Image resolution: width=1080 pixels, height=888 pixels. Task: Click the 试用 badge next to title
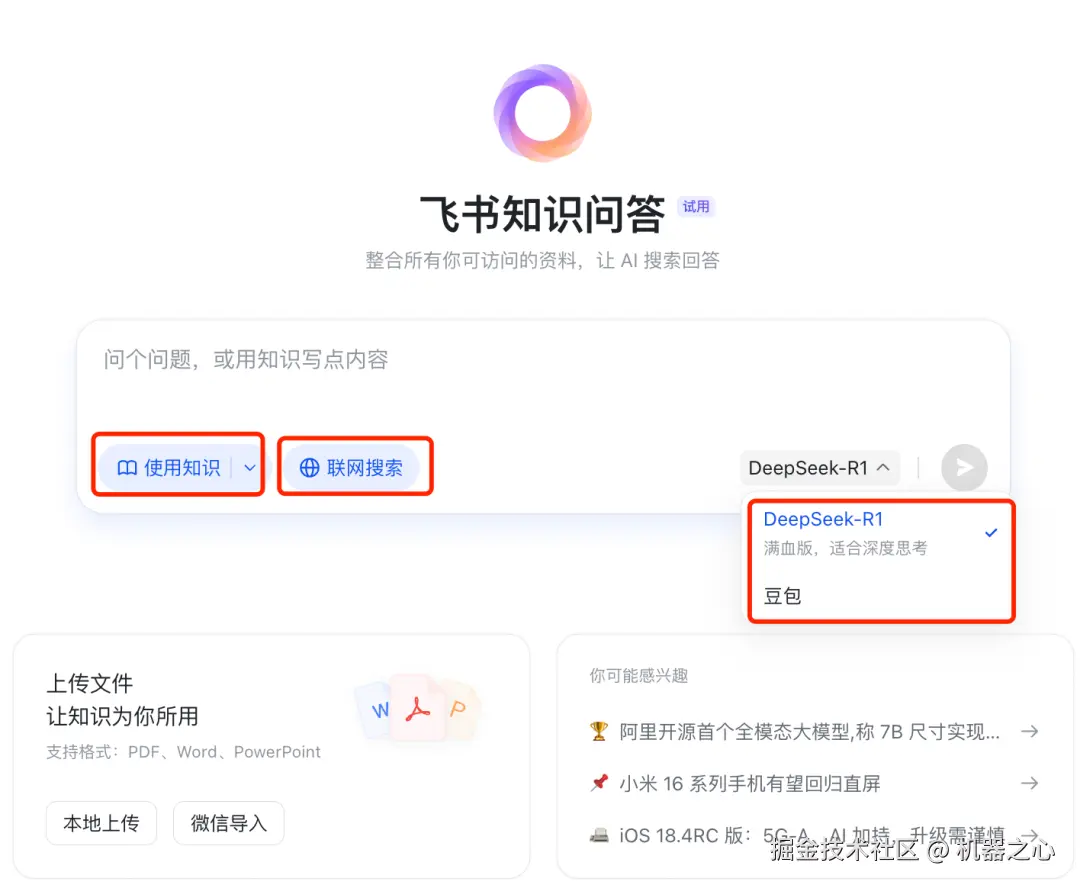(x=696, y=207)
